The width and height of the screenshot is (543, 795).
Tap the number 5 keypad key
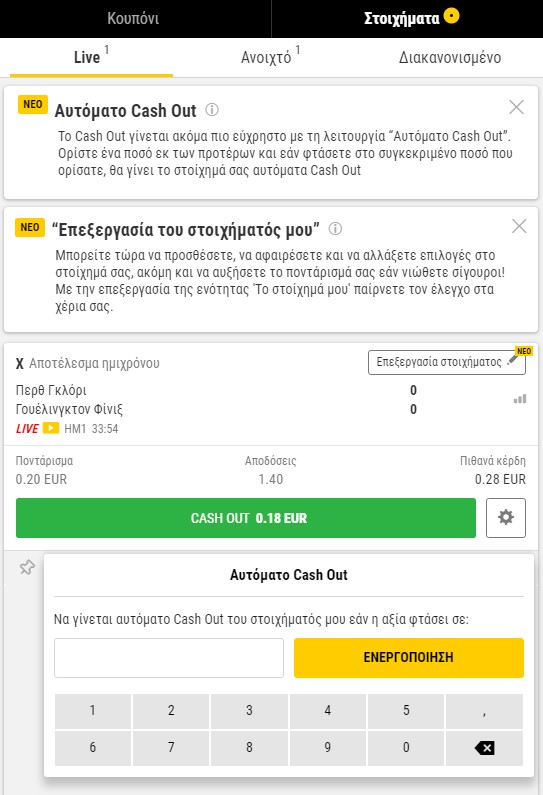click(x=406, y=710)
